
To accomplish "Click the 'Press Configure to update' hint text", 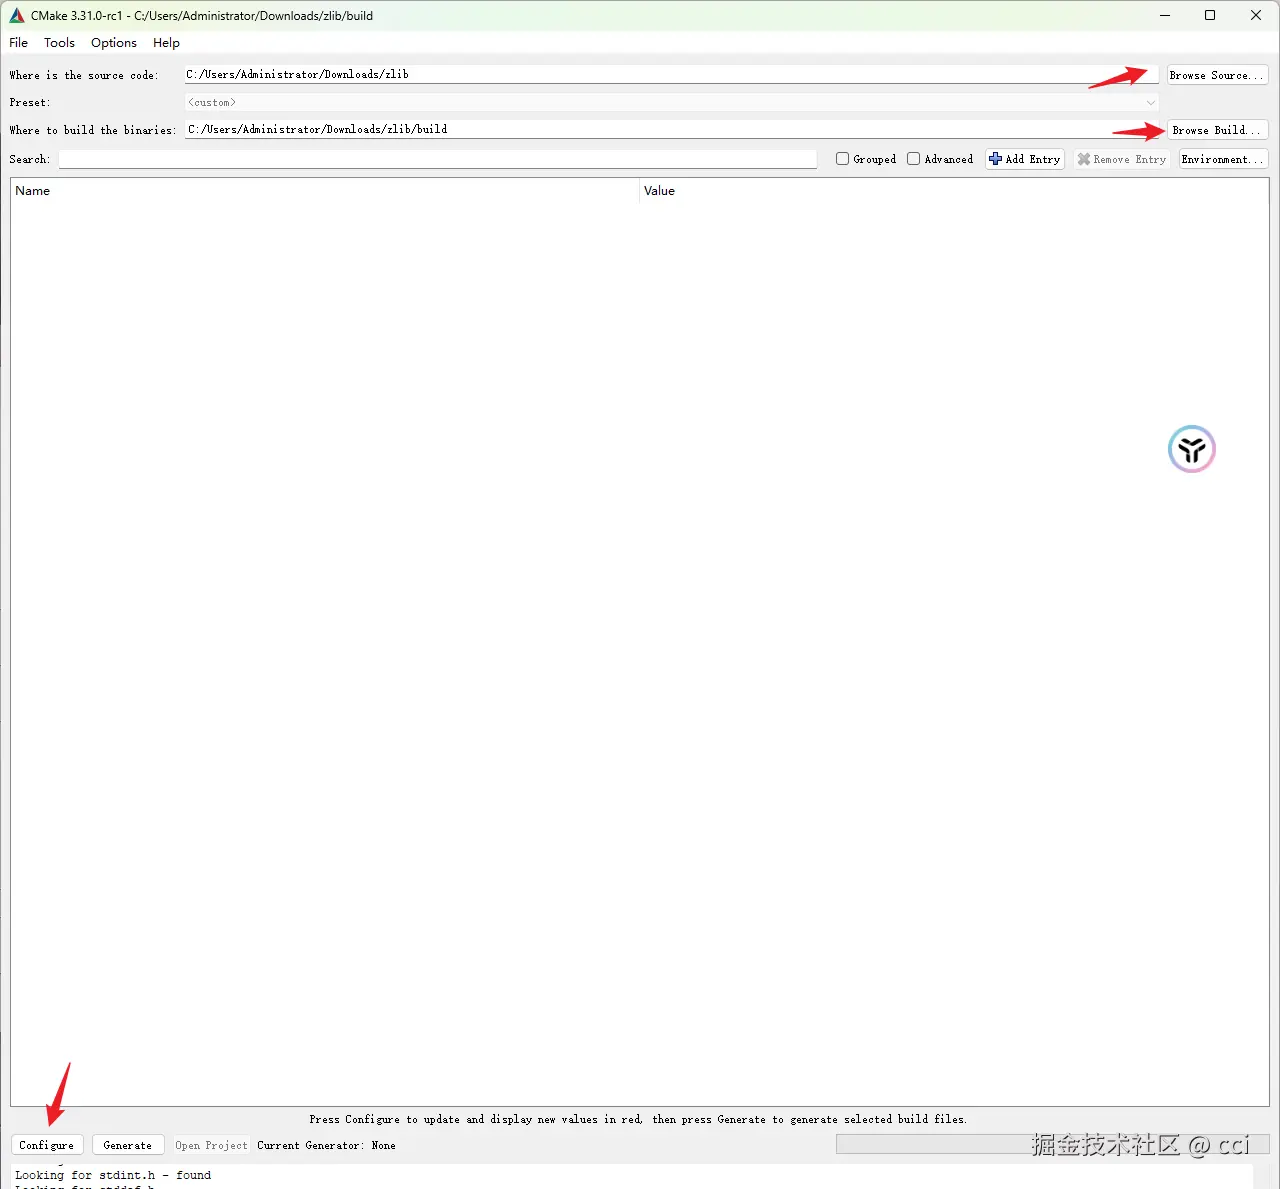I will [638, 1119].
